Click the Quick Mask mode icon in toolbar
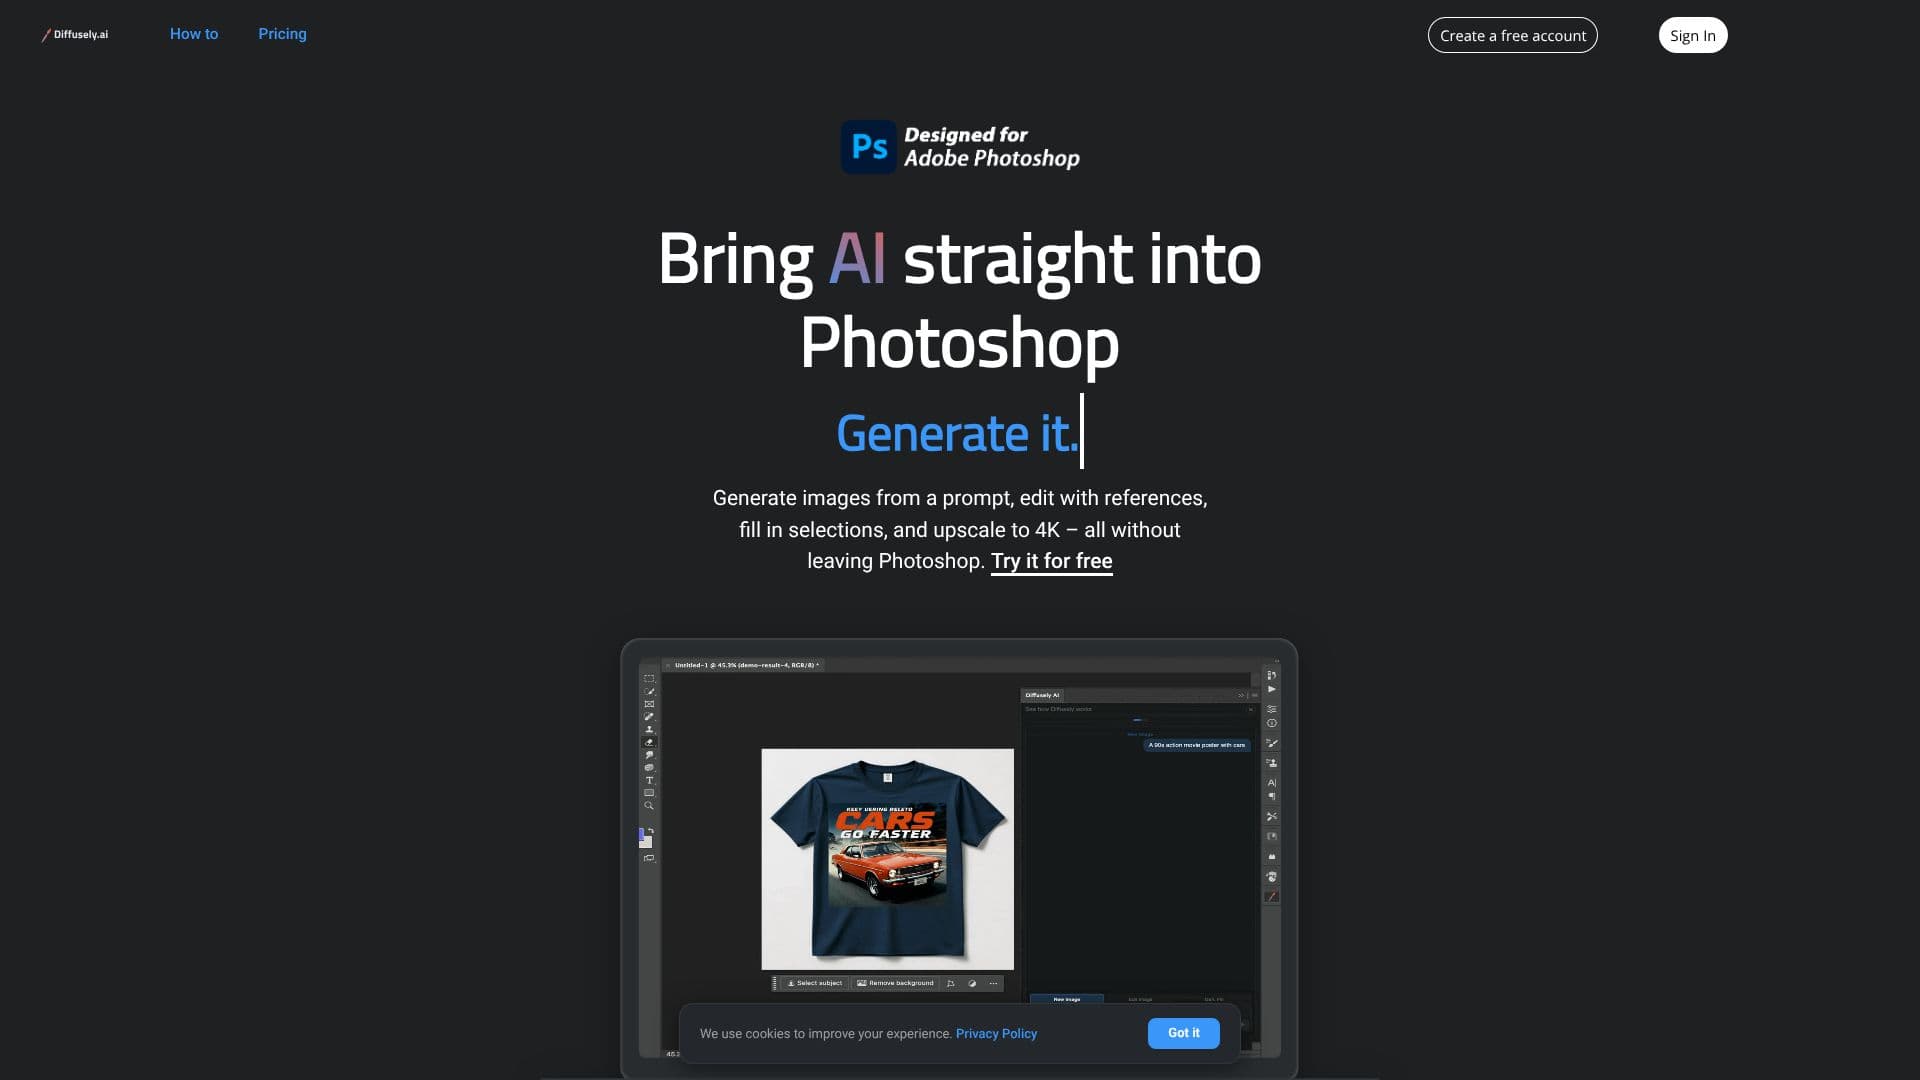Viewport: 1920px width, 1080px height. (649, 858)
